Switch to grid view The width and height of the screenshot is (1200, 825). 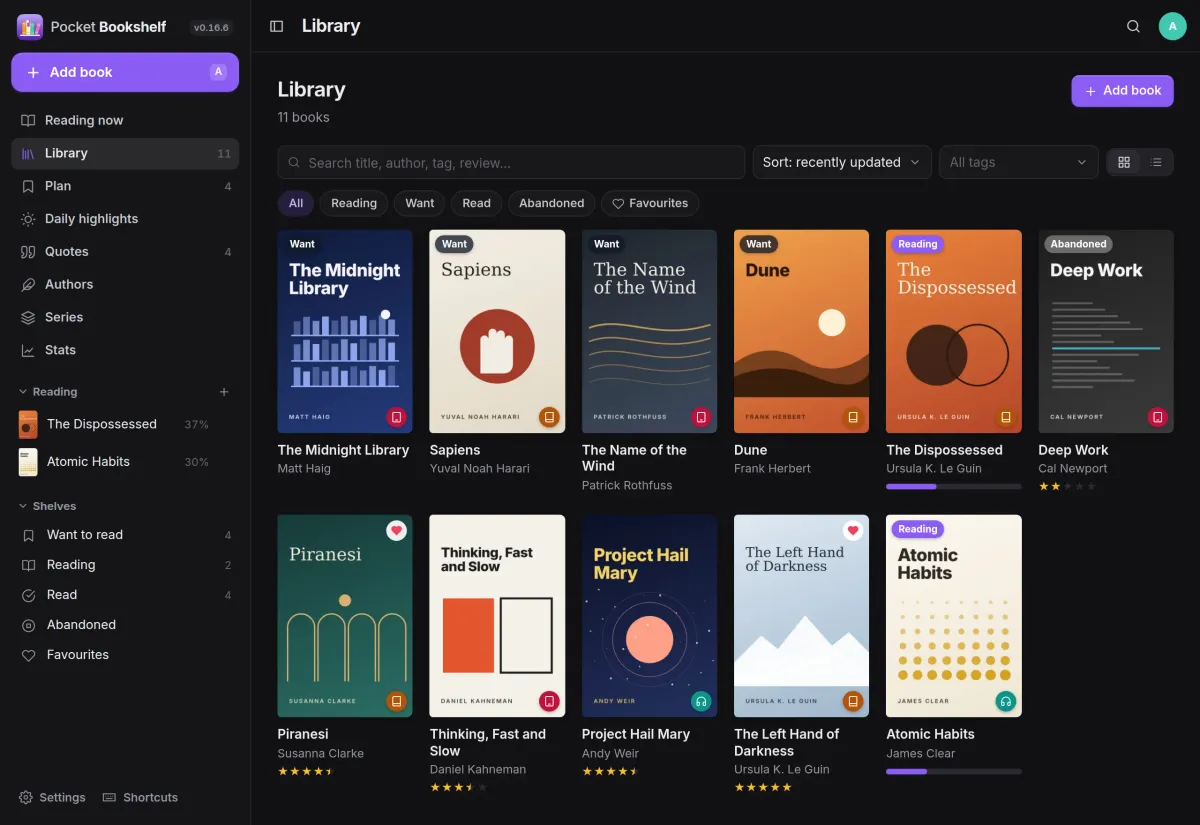1124,162
